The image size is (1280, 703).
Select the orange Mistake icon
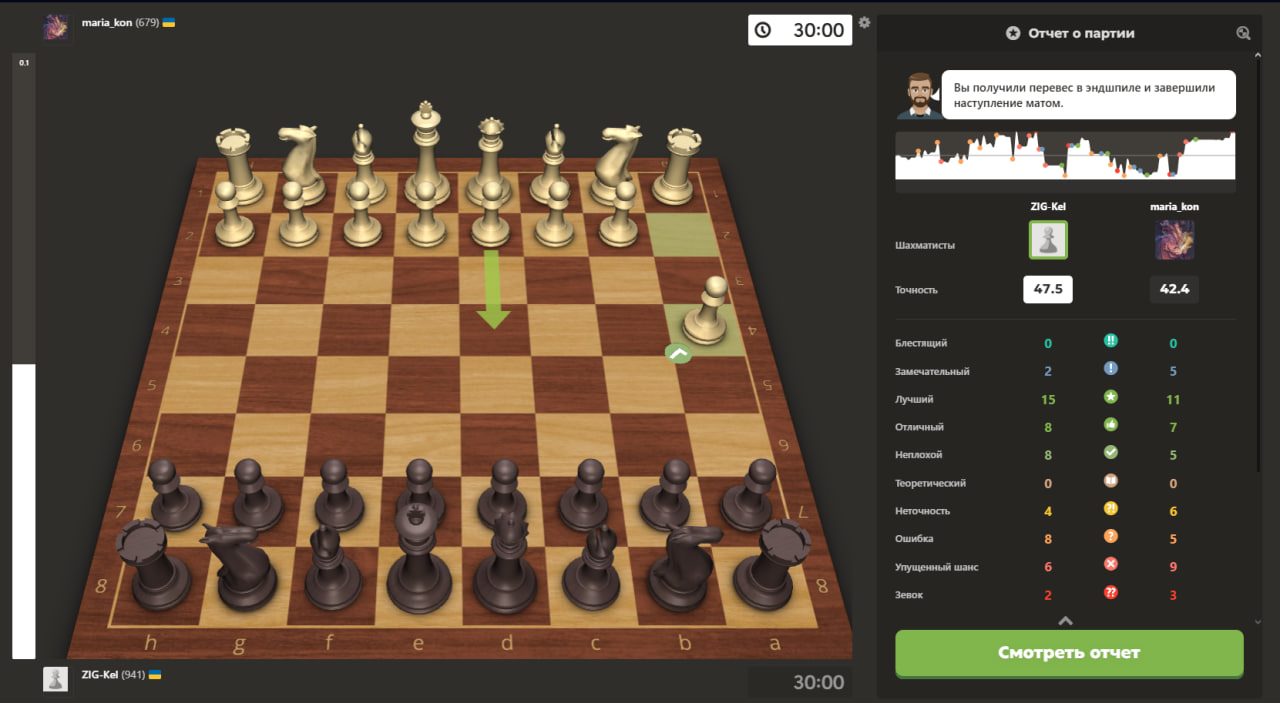point(1110,538)
